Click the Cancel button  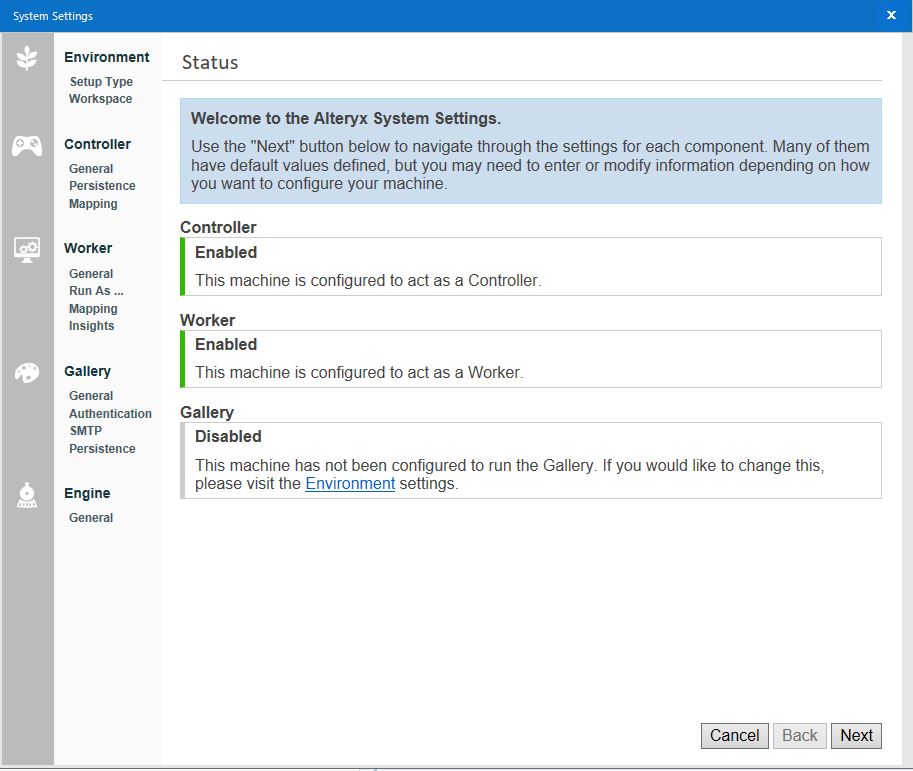pos(734,735)
